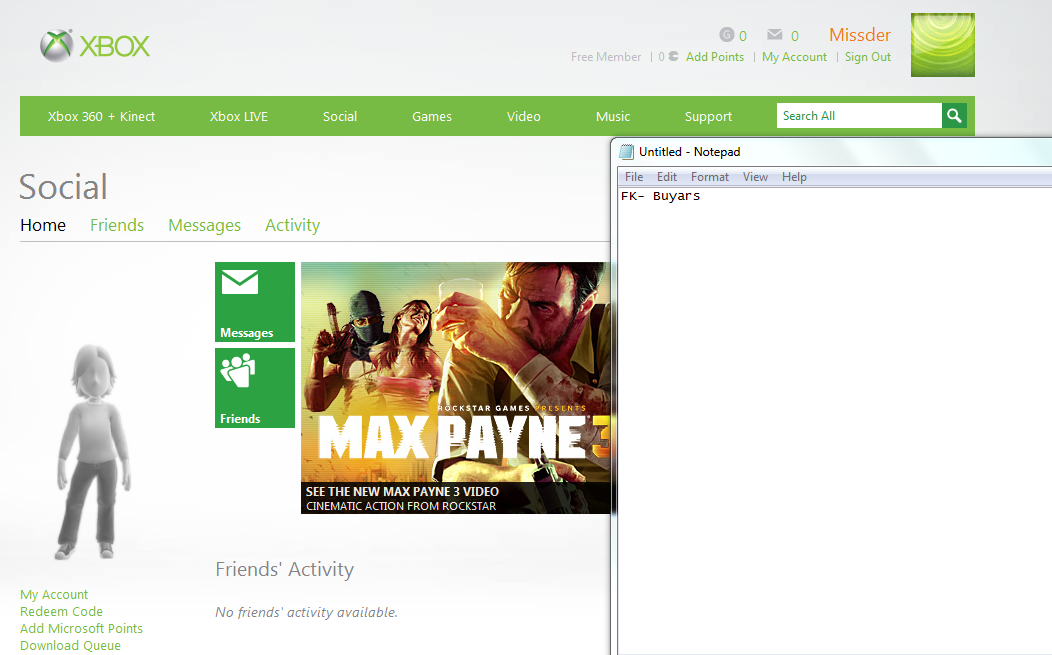Click the Sign Out link
The image size is (1052, 655).
click(867, 57)
